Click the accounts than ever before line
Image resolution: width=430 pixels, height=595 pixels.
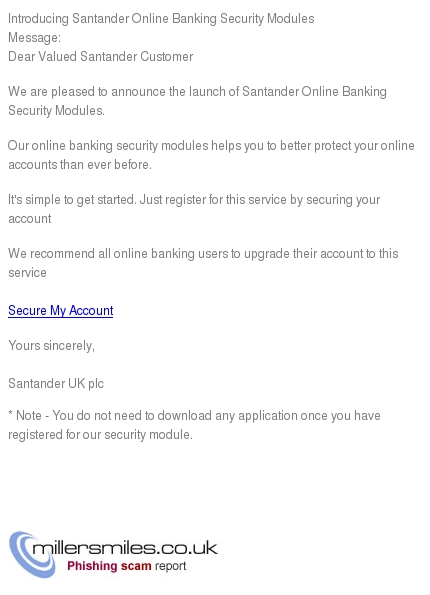click(80, 164)
